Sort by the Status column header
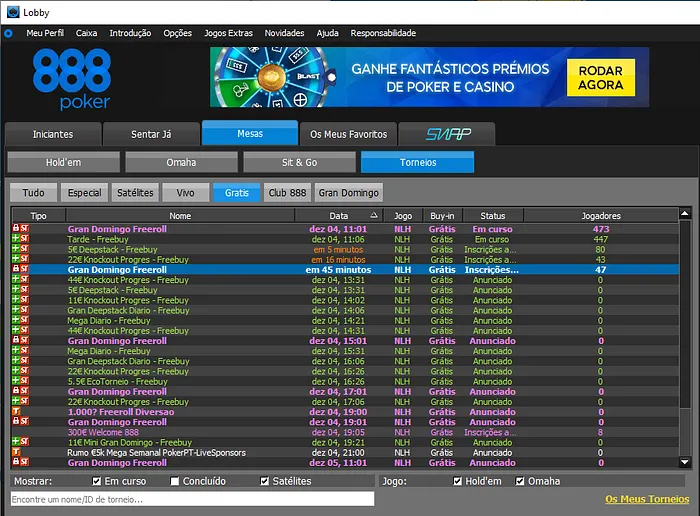Screen dimensions: 700x516 coord(493,216)
